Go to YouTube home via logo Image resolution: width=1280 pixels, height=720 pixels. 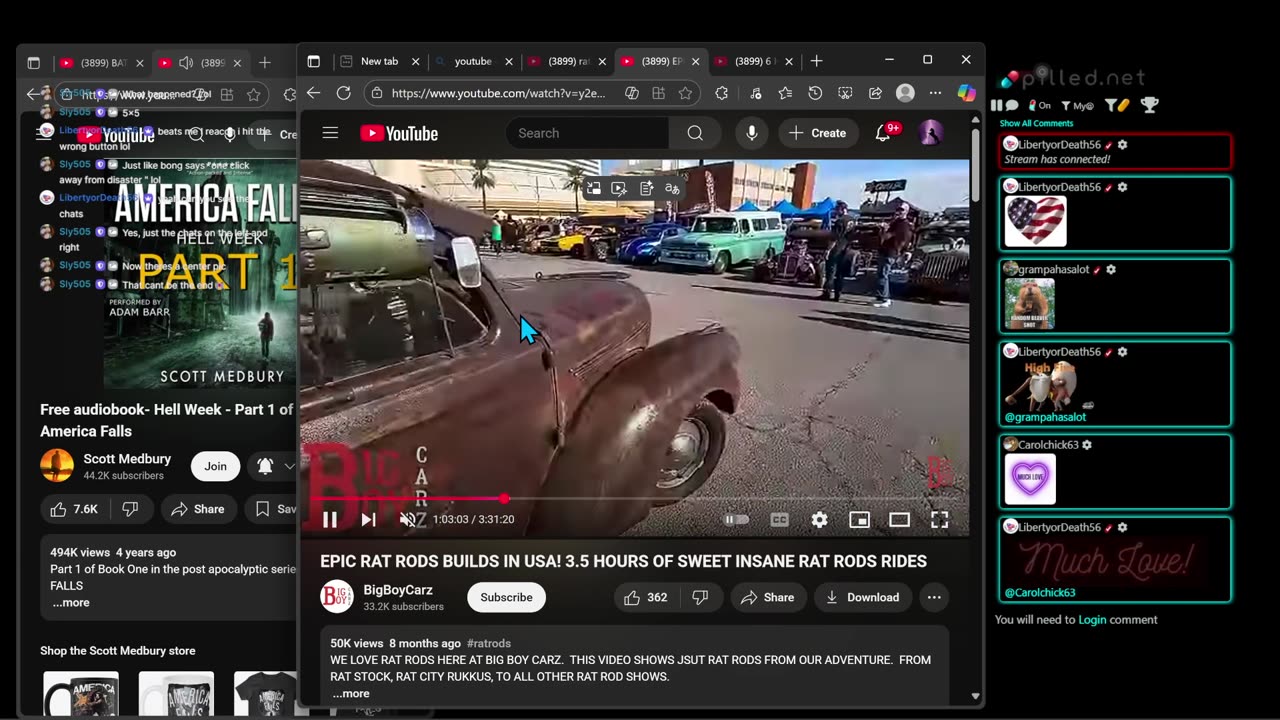pos(399,133)
